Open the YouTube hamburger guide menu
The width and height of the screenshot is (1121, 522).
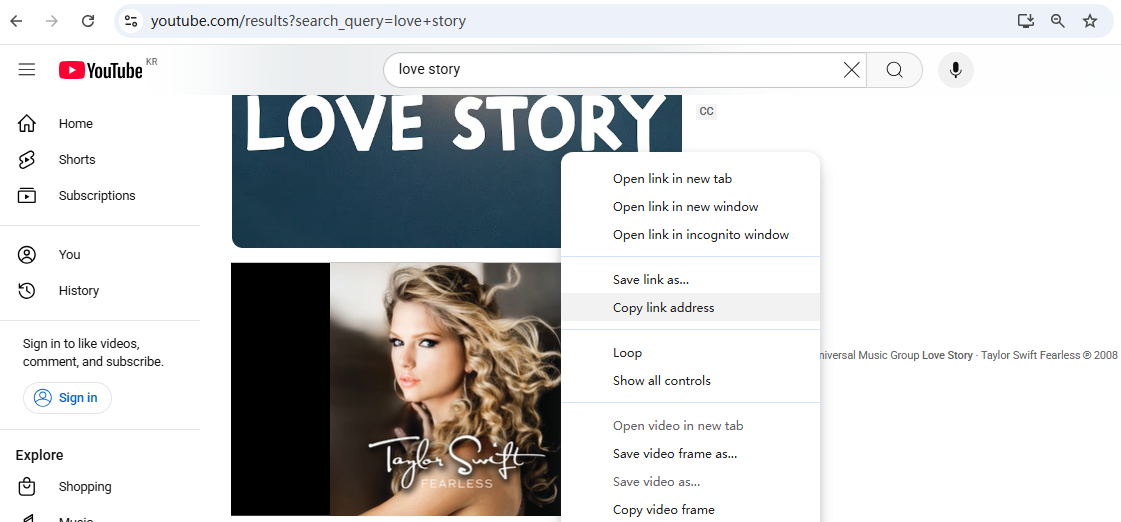point(27,69)
